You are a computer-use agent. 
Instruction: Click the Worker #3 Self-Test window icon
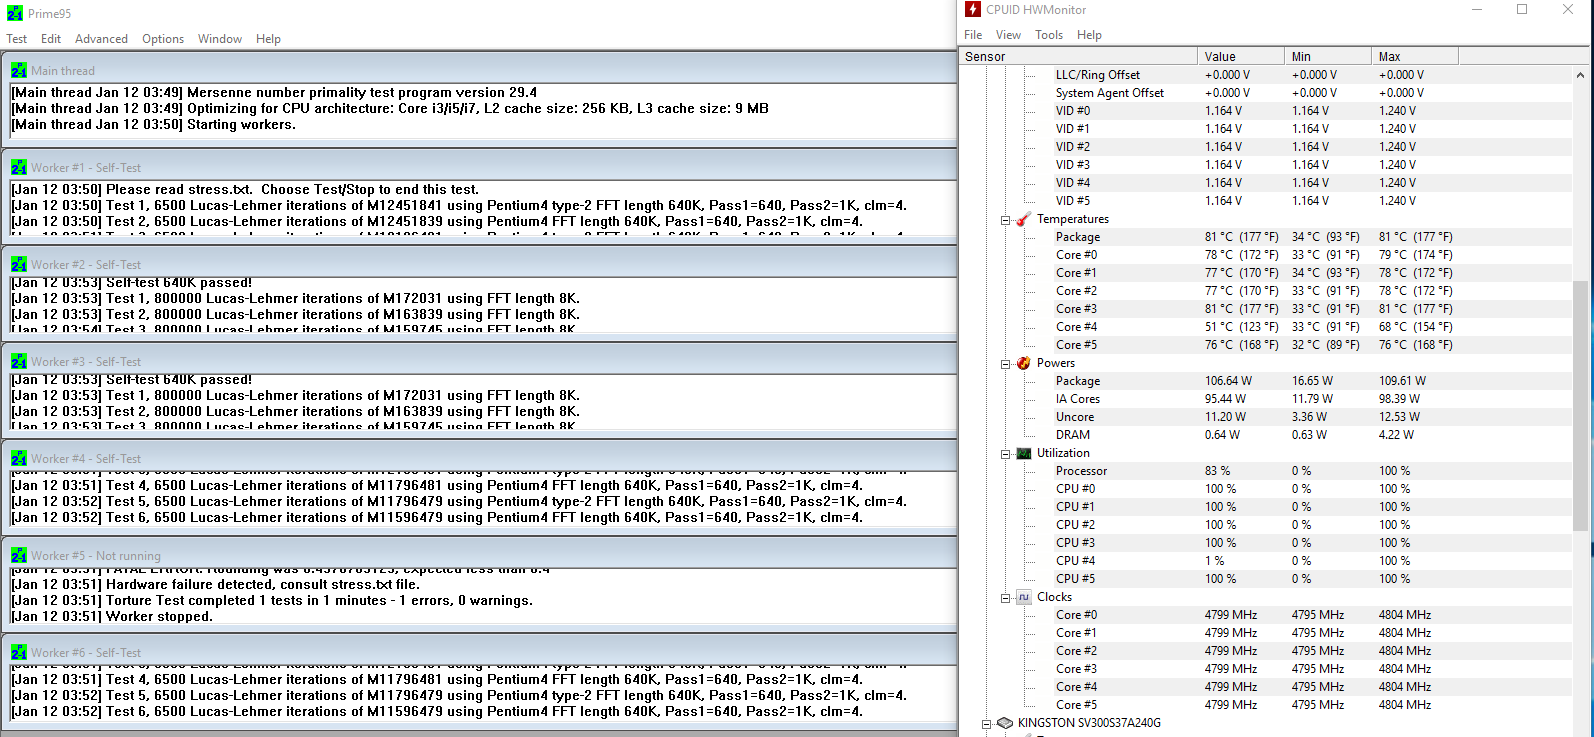click(x=19, y=362)
